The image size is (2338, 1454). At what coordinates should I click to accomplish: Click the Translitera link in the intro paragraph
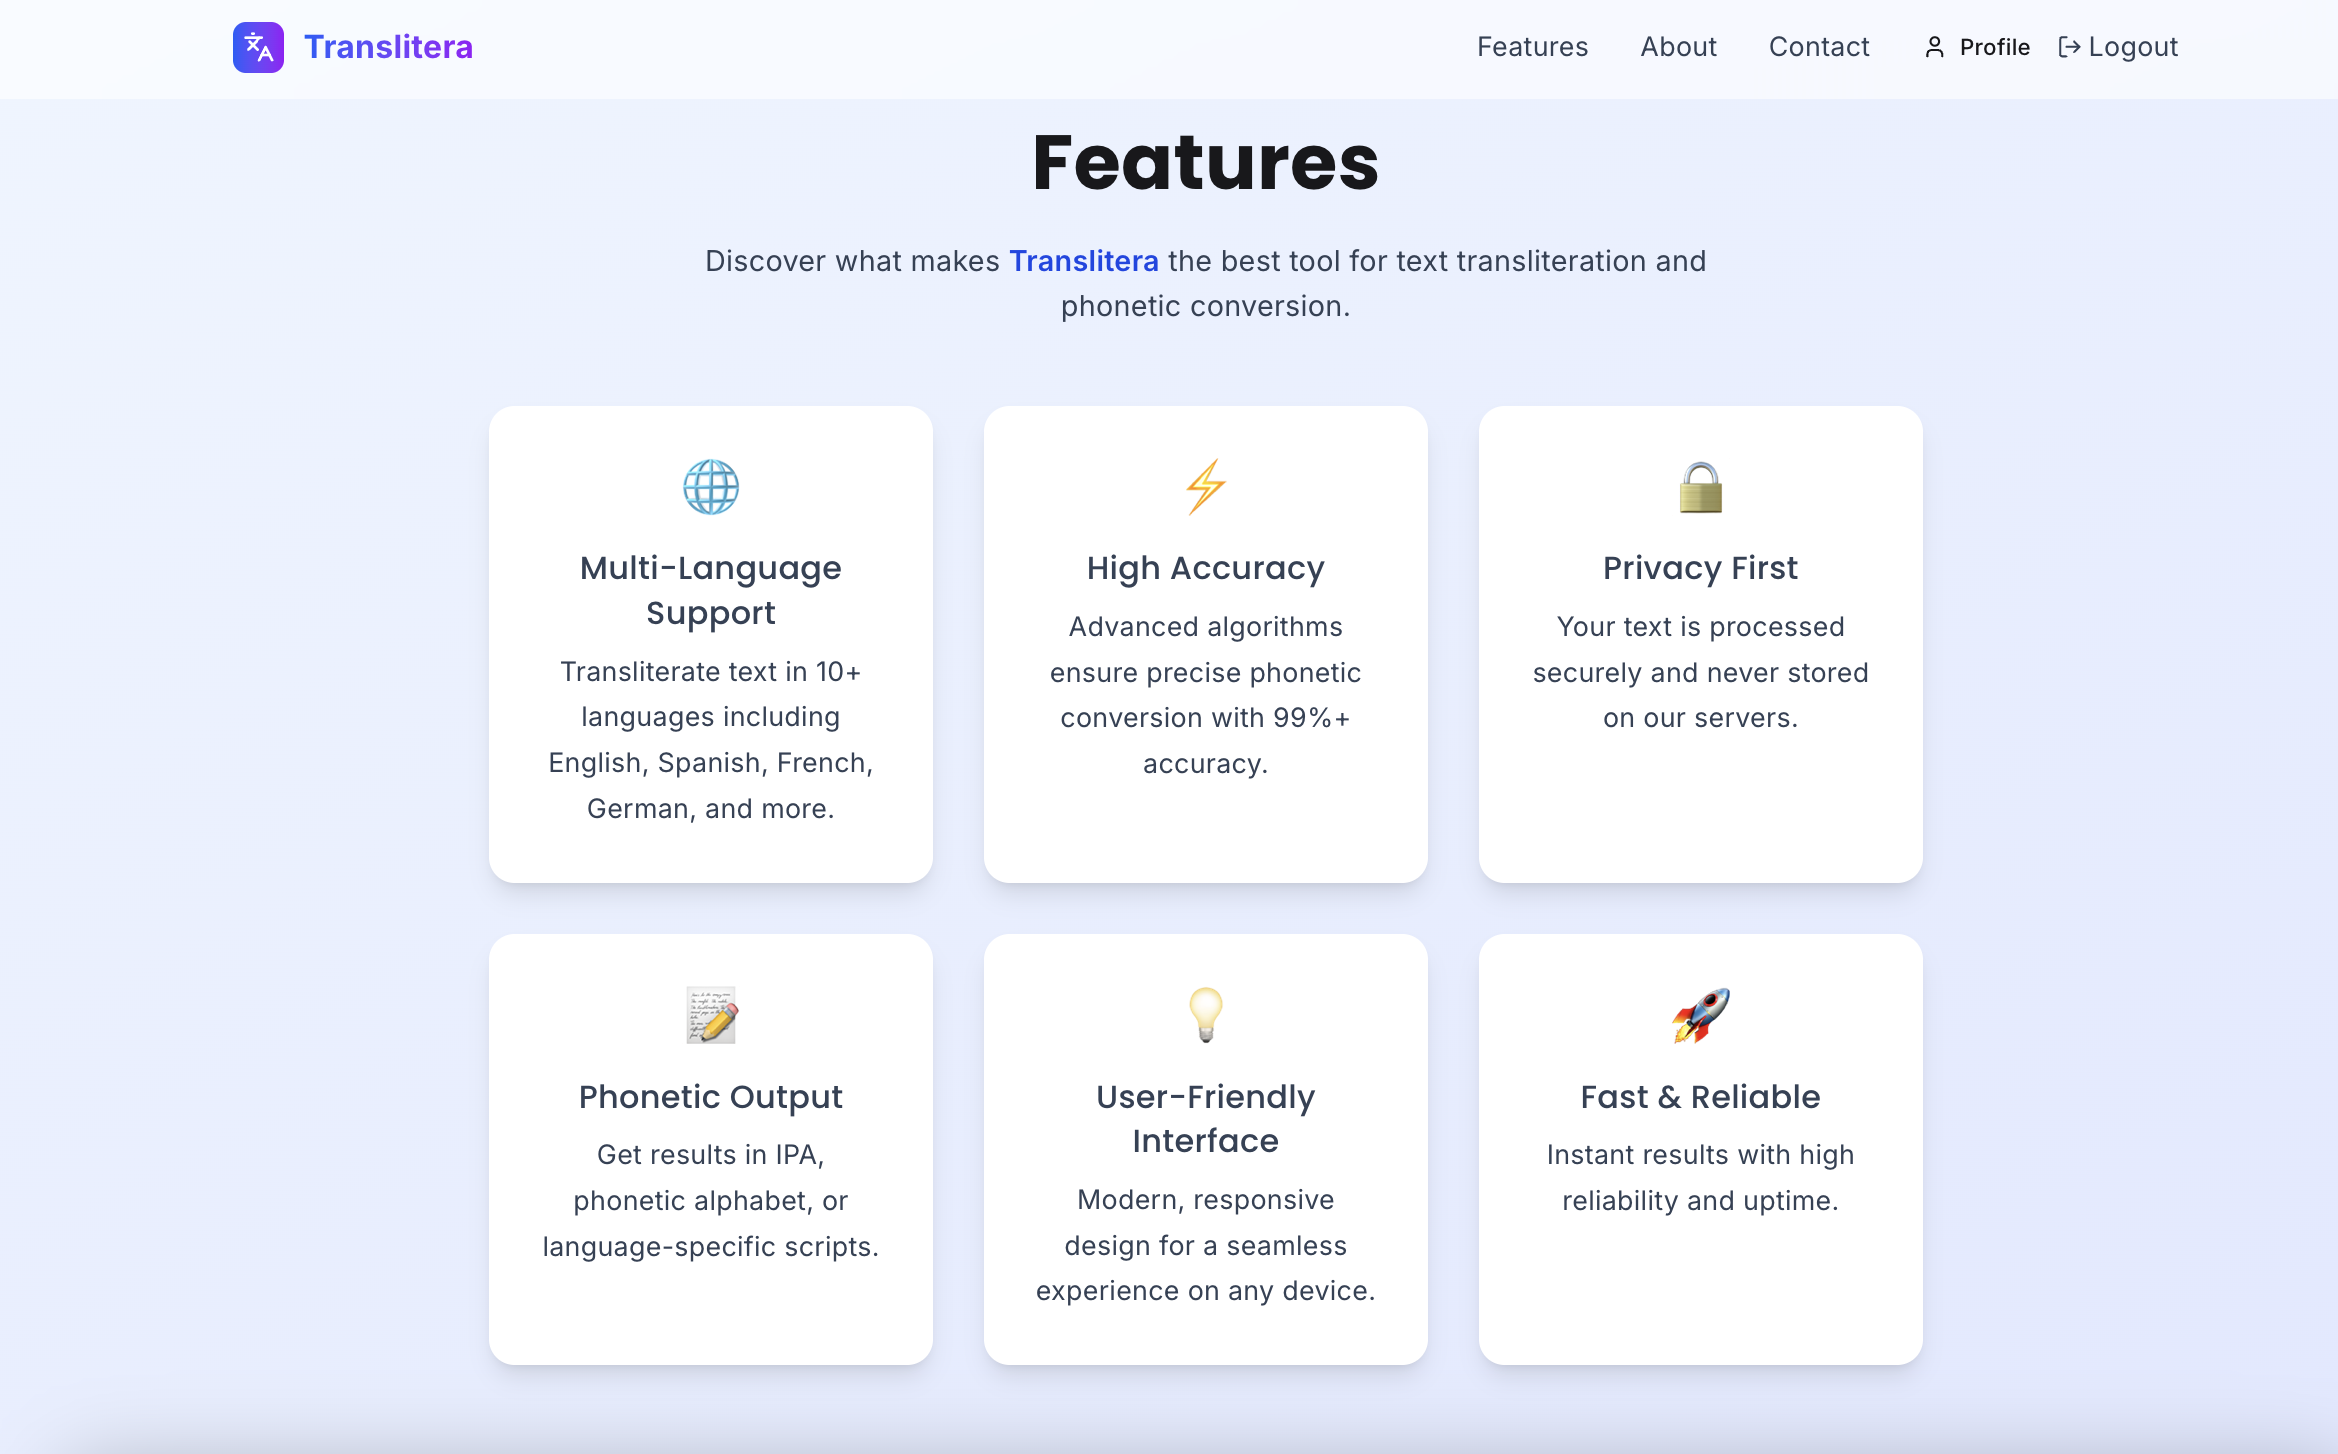pyautogui.click(x=1084, y=261)
